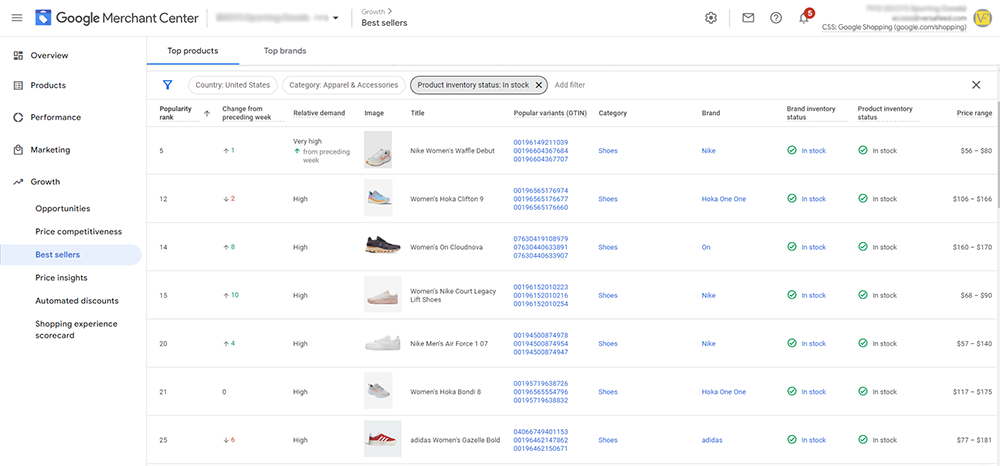The image size is (1000, 466).
Task: Click the Price range column header
Action: click(x=974, y=113)
